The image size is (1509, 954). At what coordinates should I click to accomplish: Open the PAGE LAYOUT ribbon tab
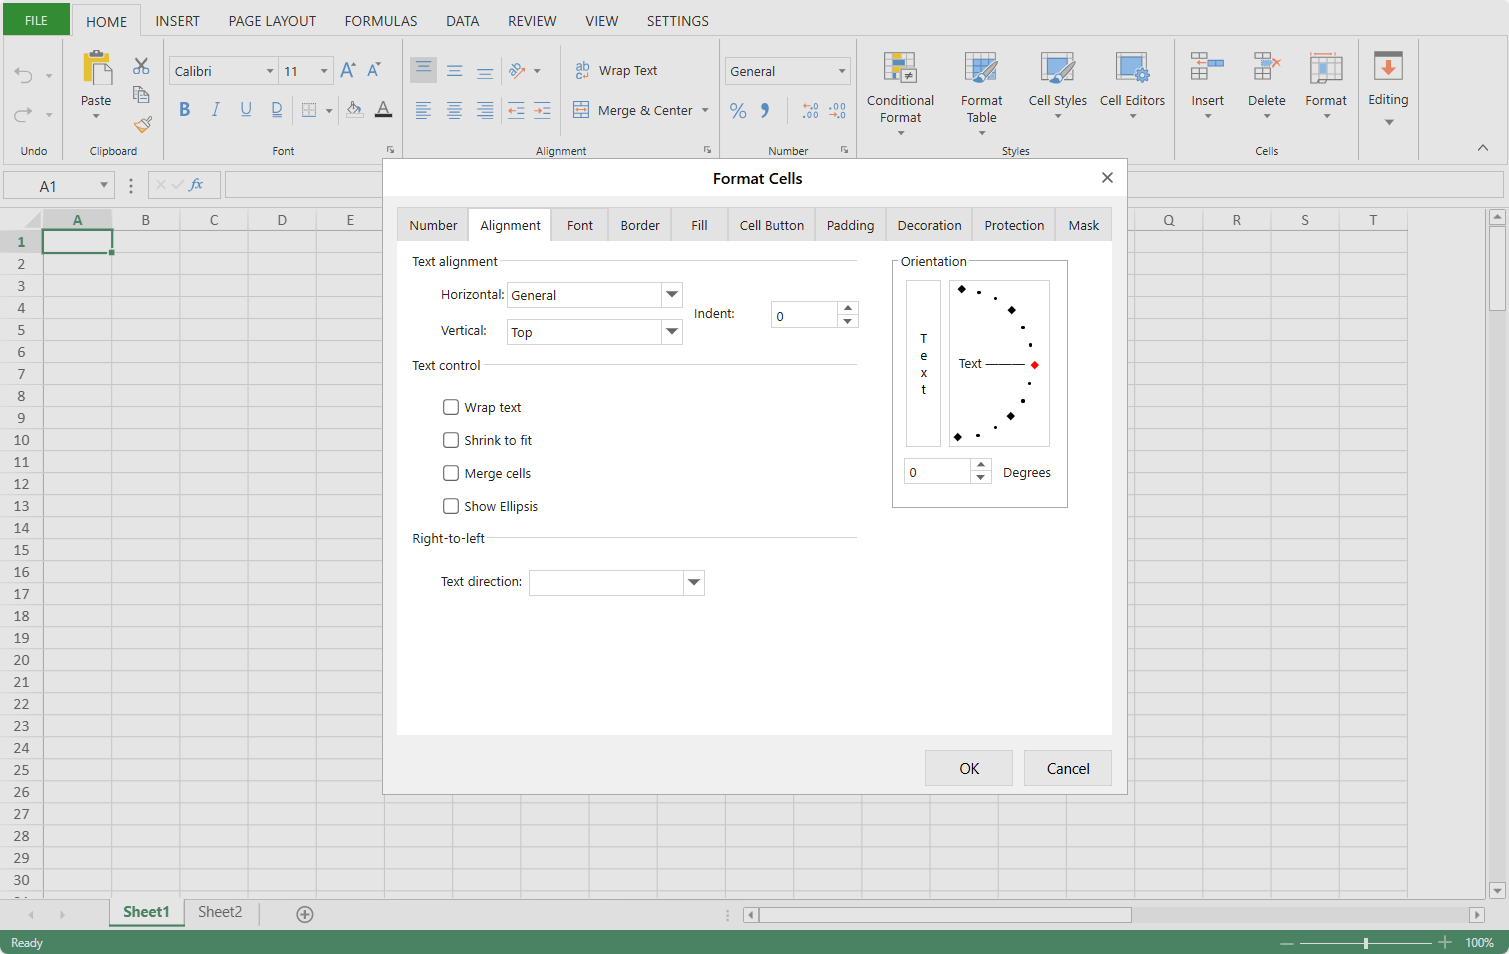click(x=272, y=21)
